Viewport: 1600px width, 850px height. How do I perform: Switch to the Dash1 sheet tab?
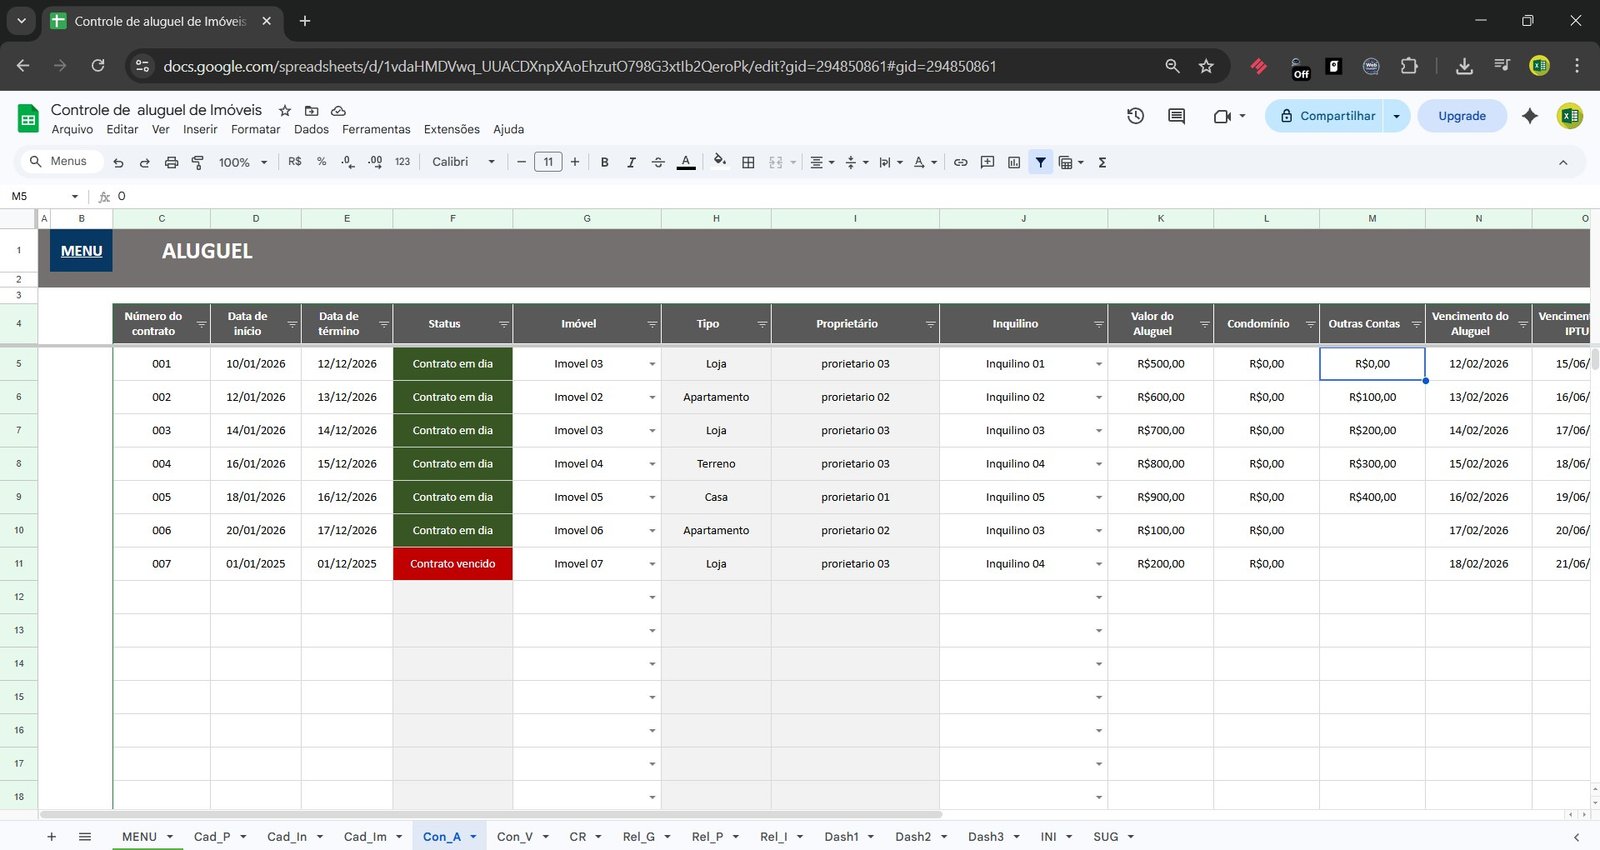tap(841, 837)
